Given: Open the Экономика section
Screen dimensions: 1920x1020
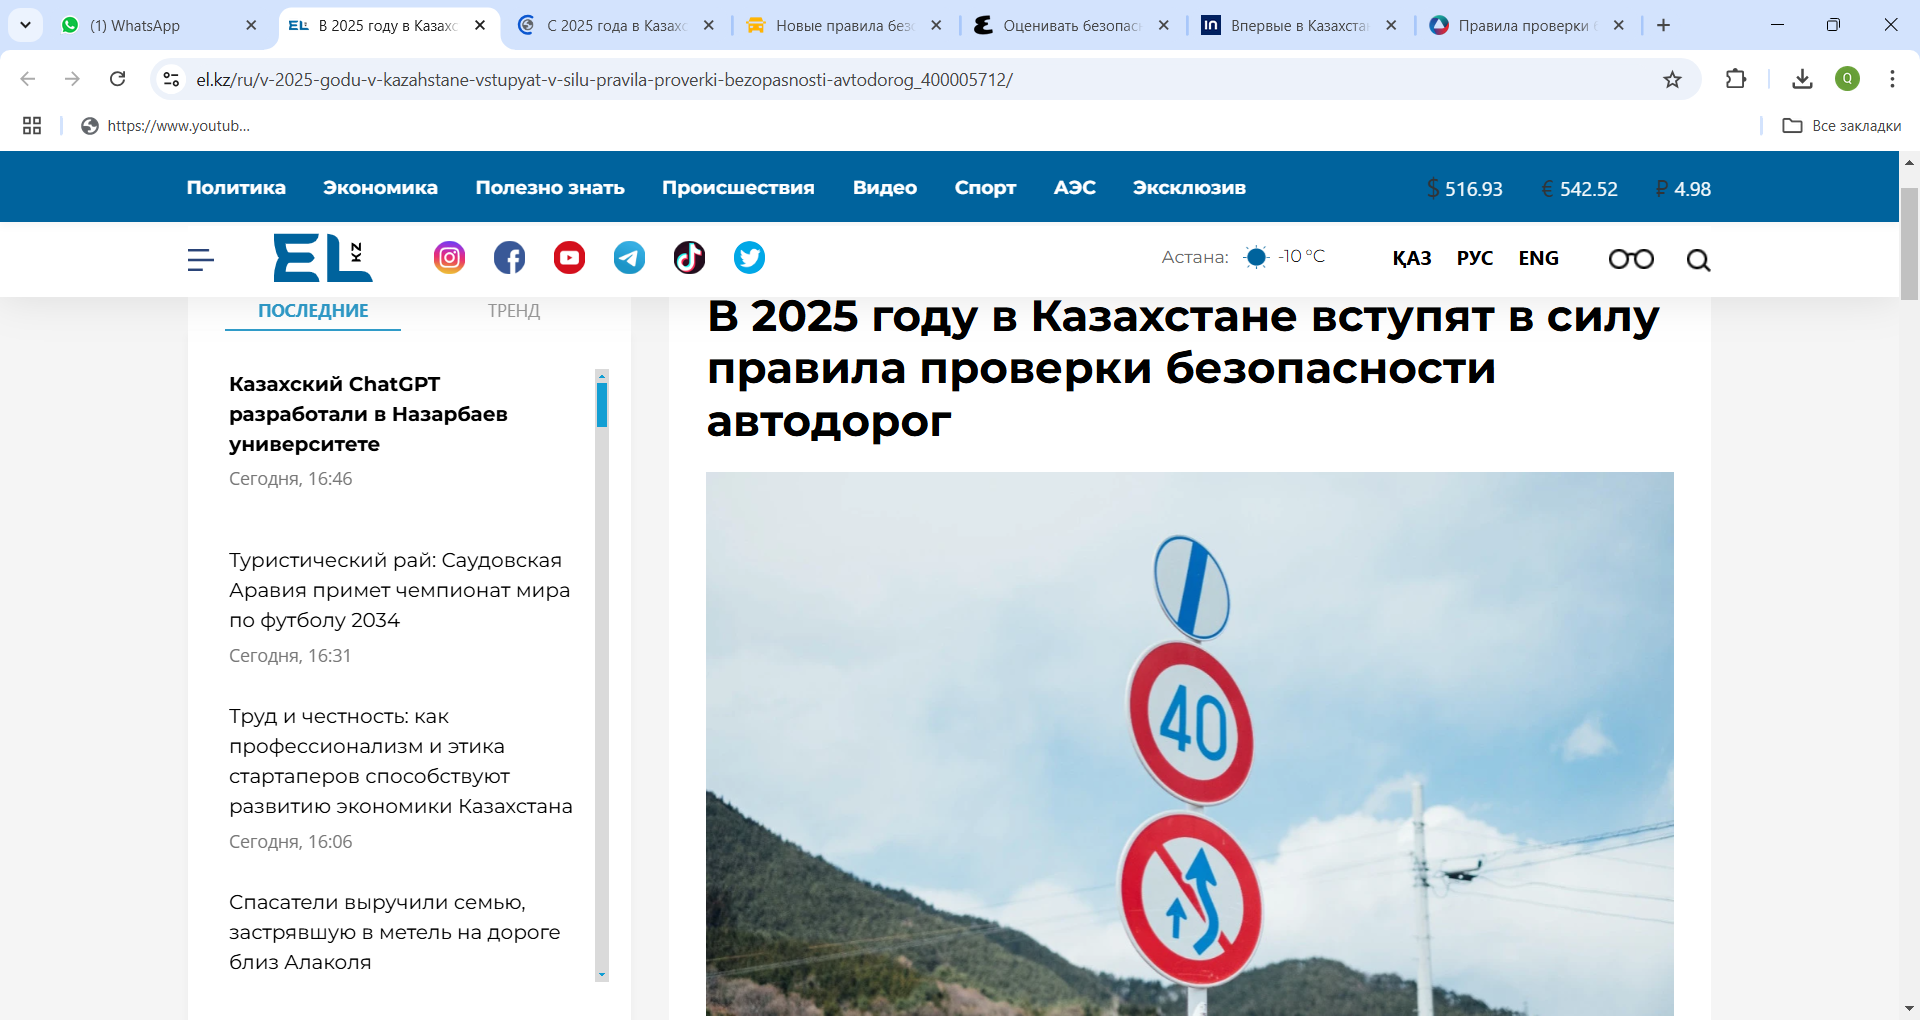Looking at the screenshot, I should coord(380,188).
